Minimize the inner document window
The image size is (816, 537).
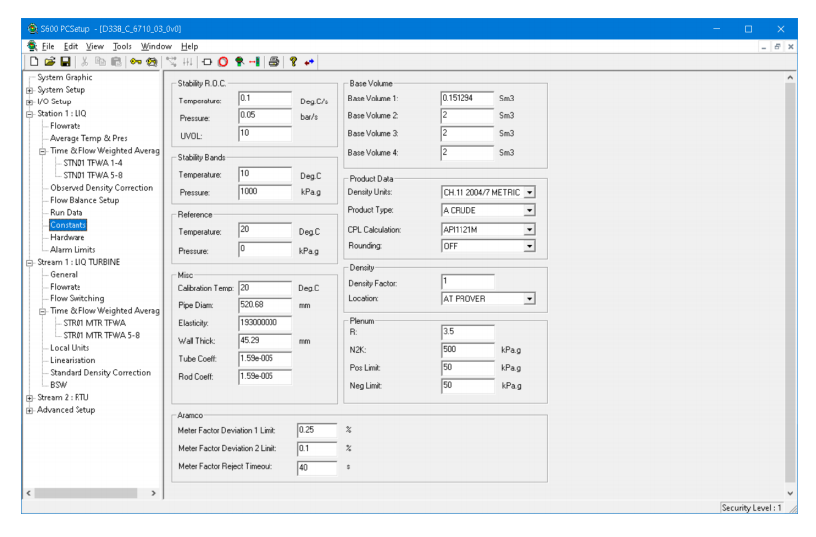(763, 47)
